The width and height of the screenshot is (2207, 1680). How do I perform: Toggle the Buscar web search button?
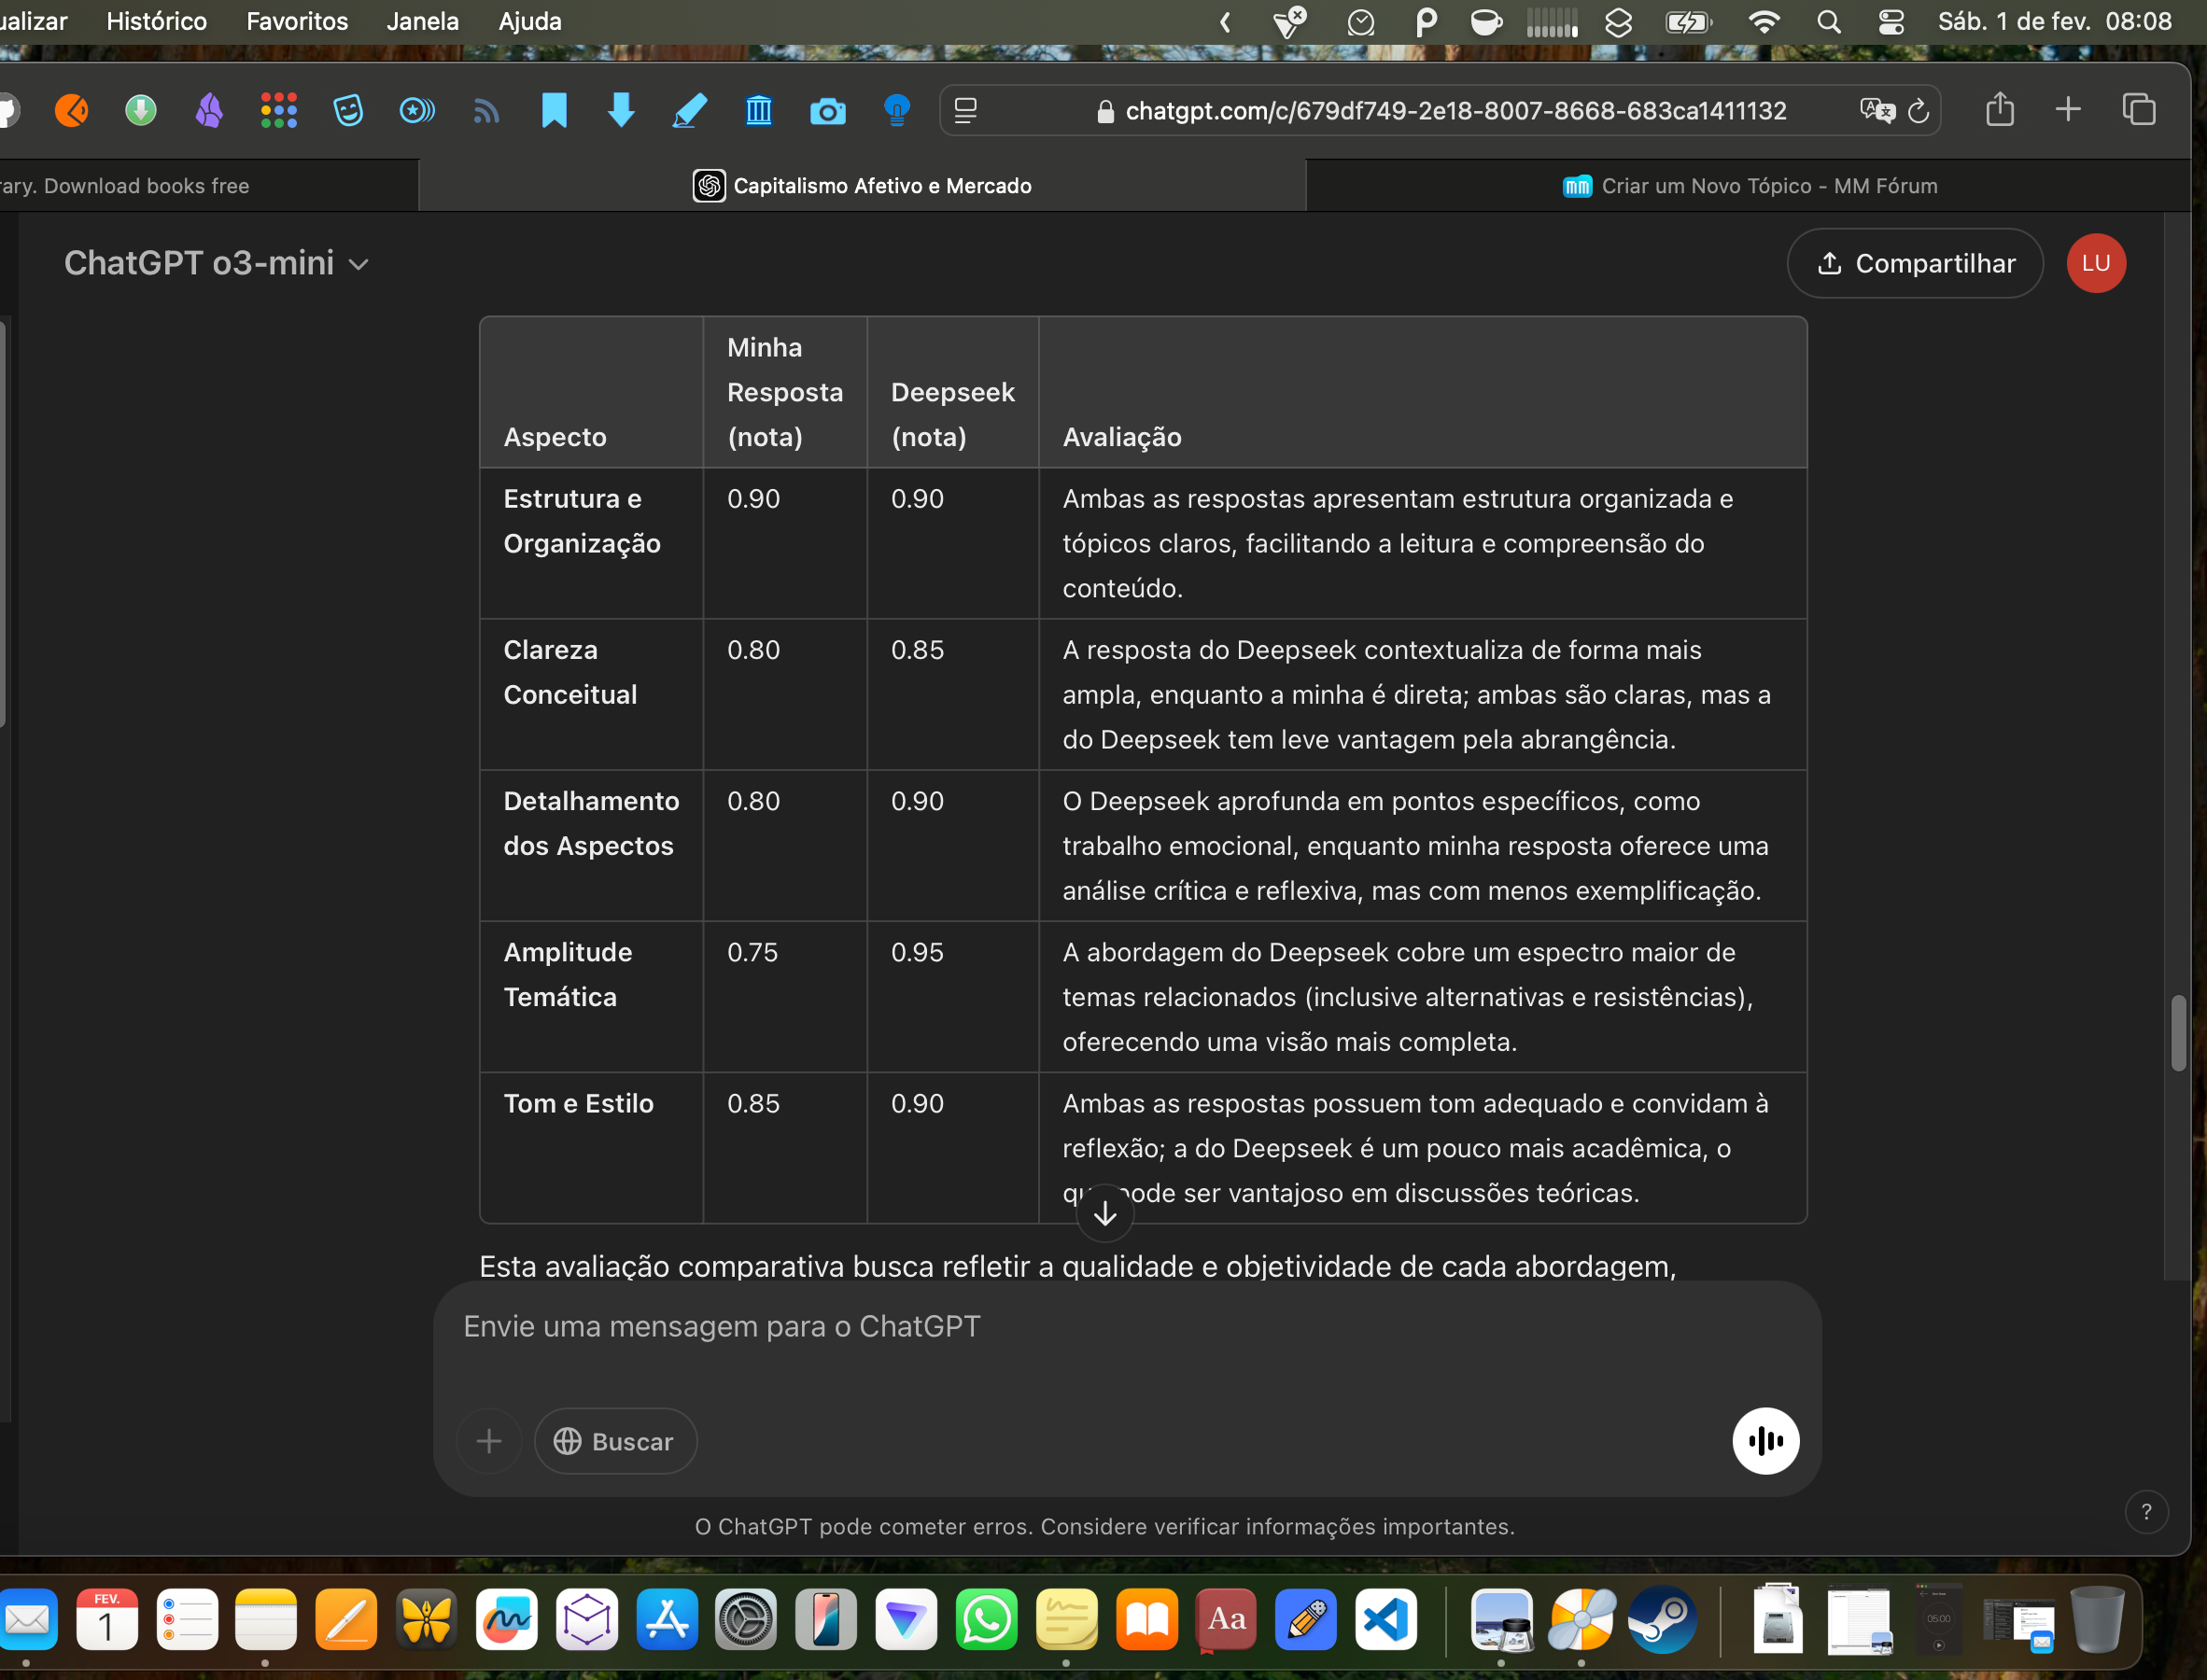point(615,1441)
